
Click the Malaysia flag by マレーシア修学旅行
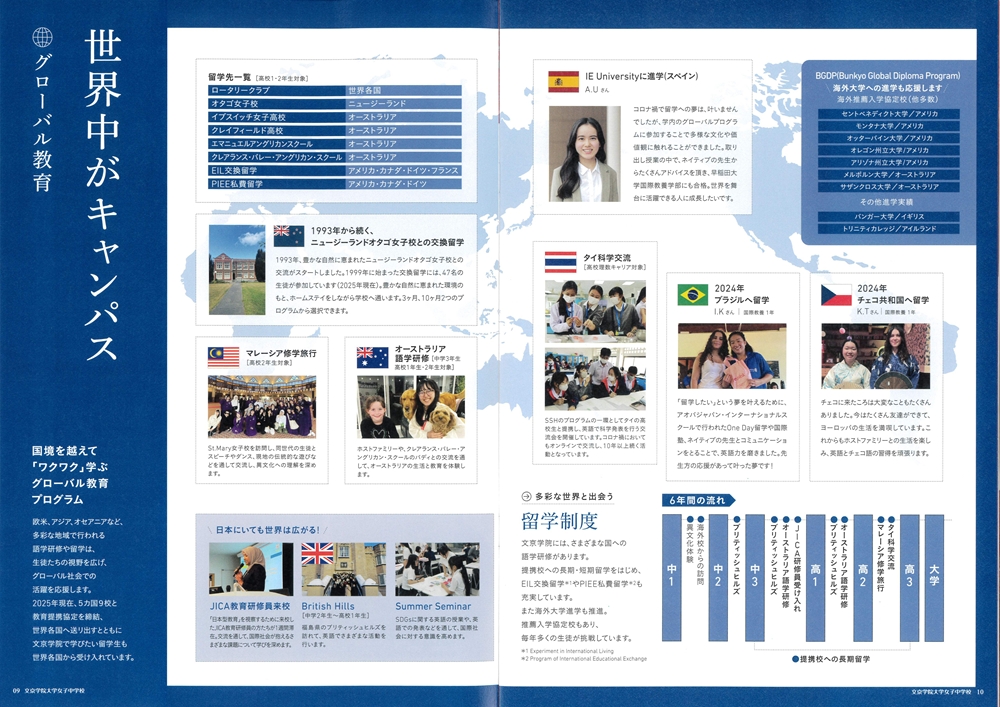(223, 357)
